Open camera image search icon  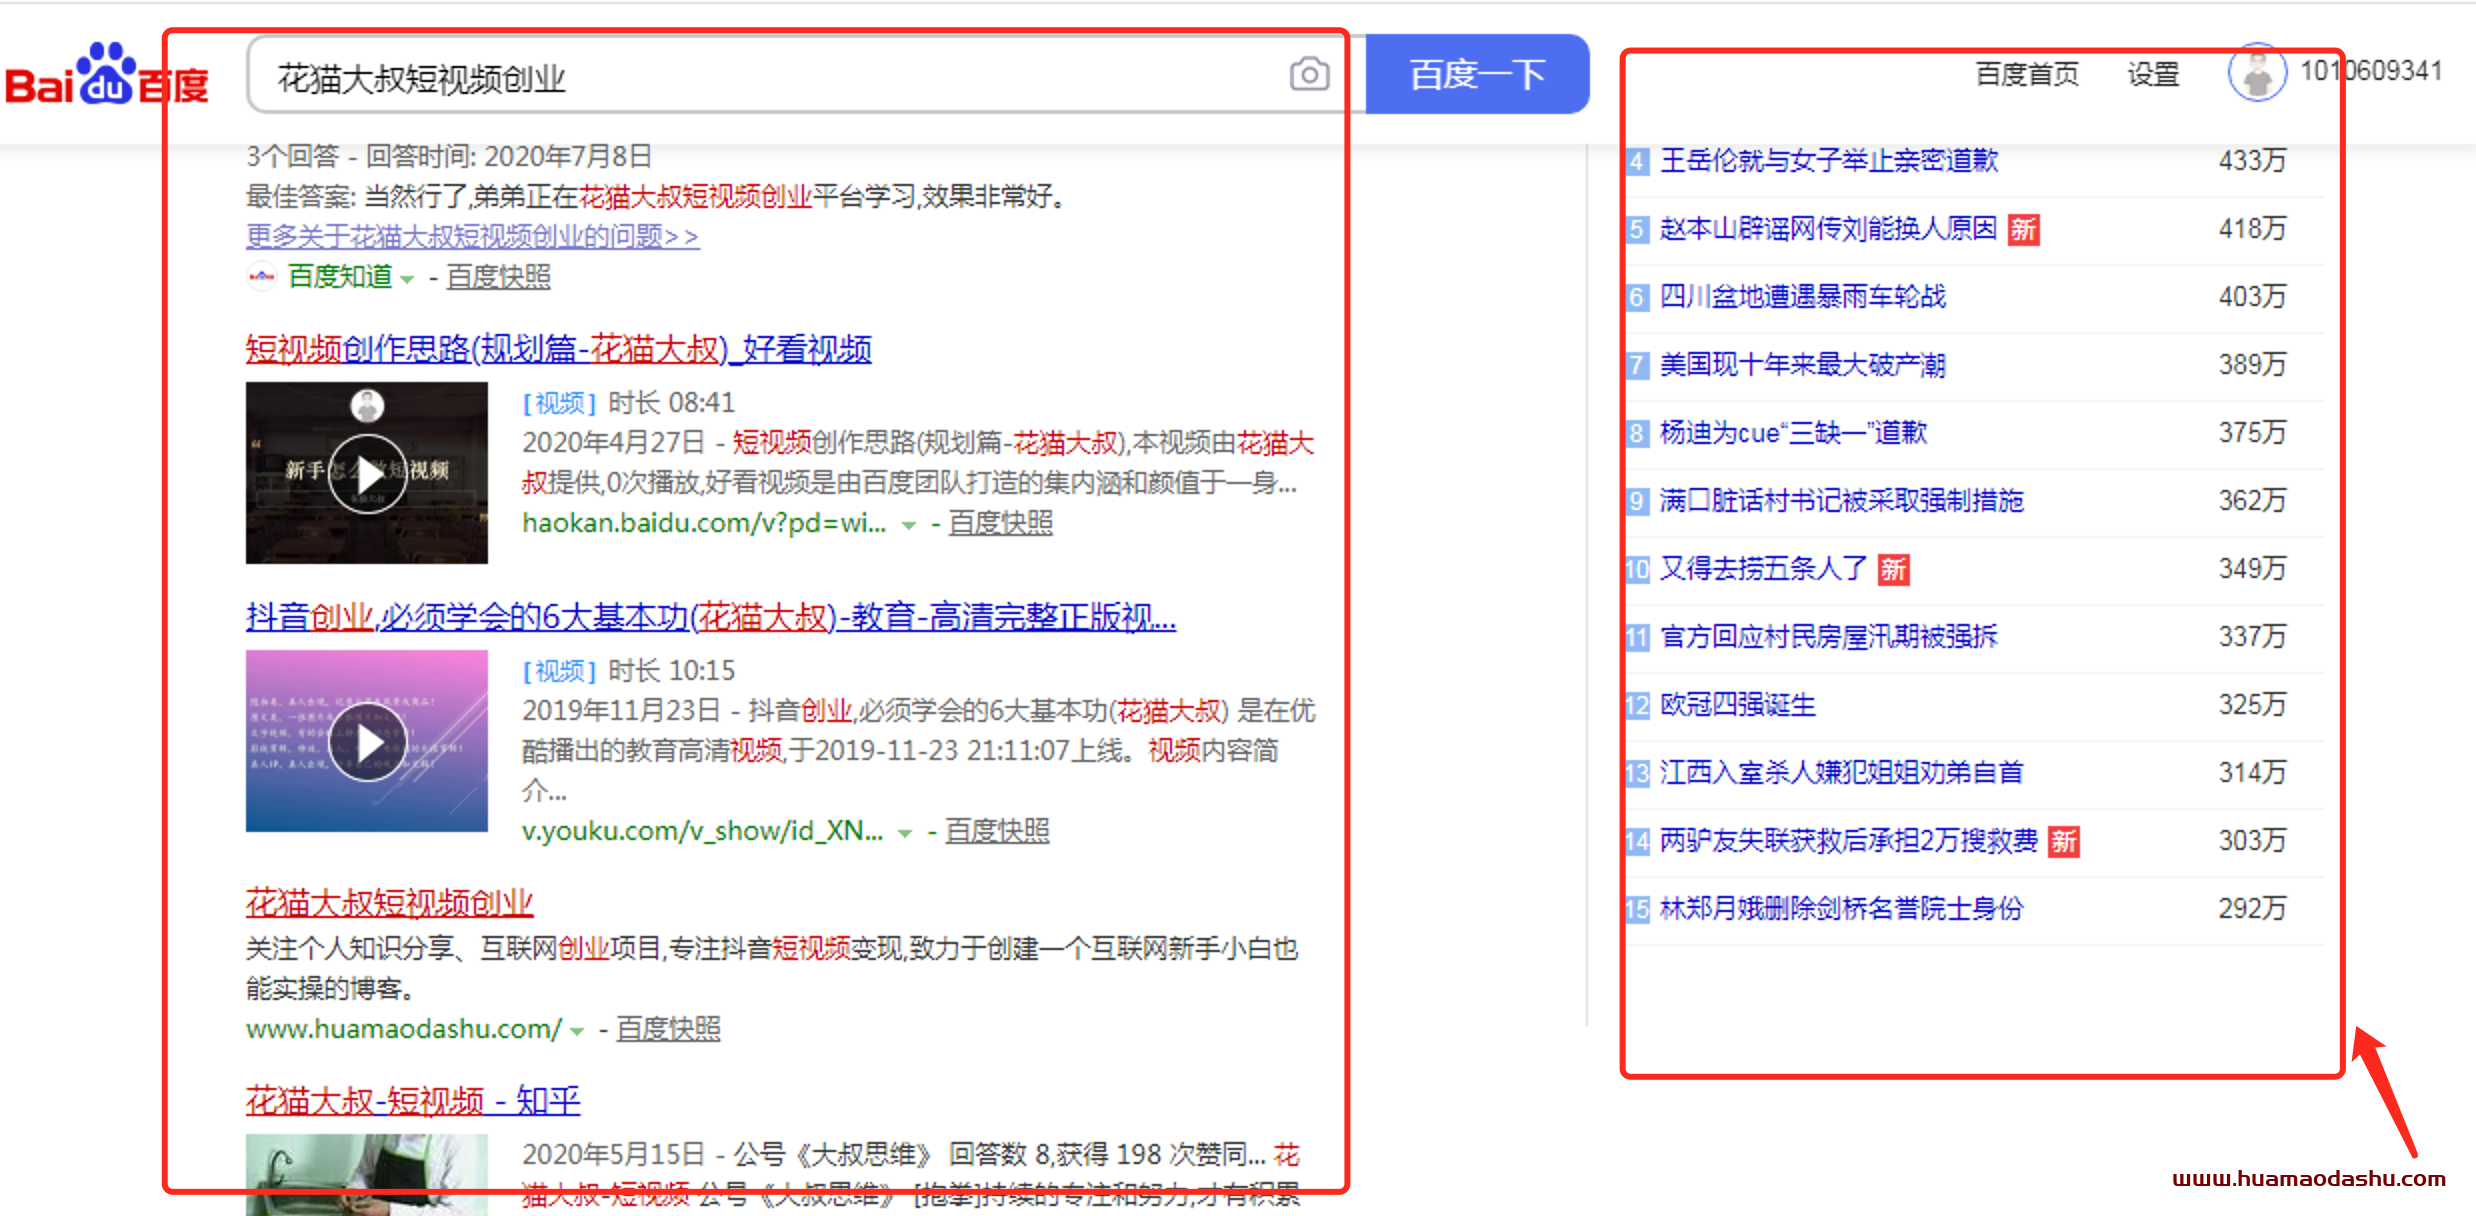(1309, 74)
